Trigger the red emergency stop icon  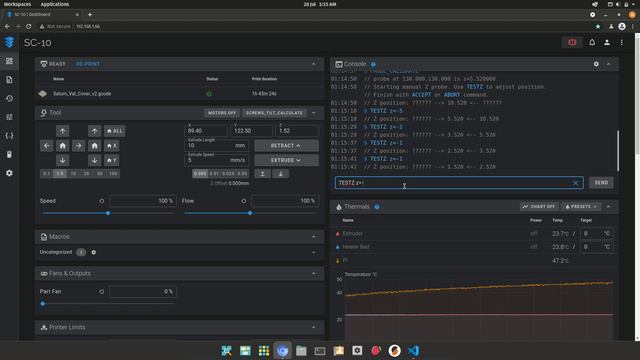[572, 42]
